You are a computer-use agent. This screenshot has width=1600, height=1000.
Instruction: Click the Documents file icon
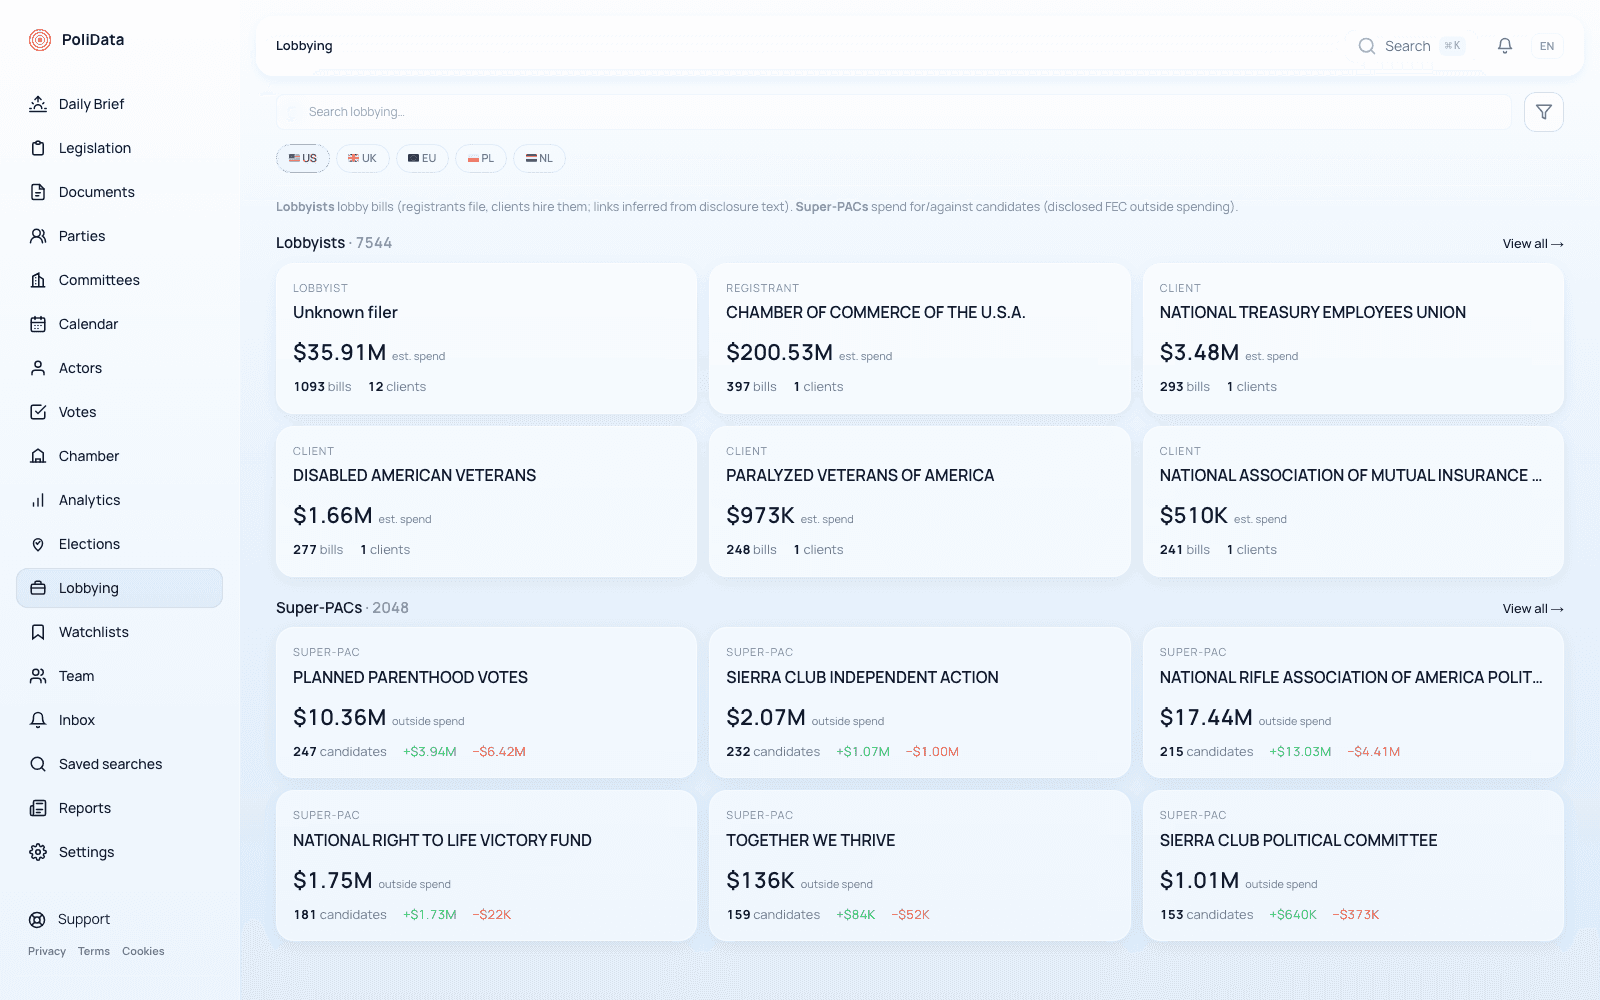pyautogui.click(x=38, y=192)
